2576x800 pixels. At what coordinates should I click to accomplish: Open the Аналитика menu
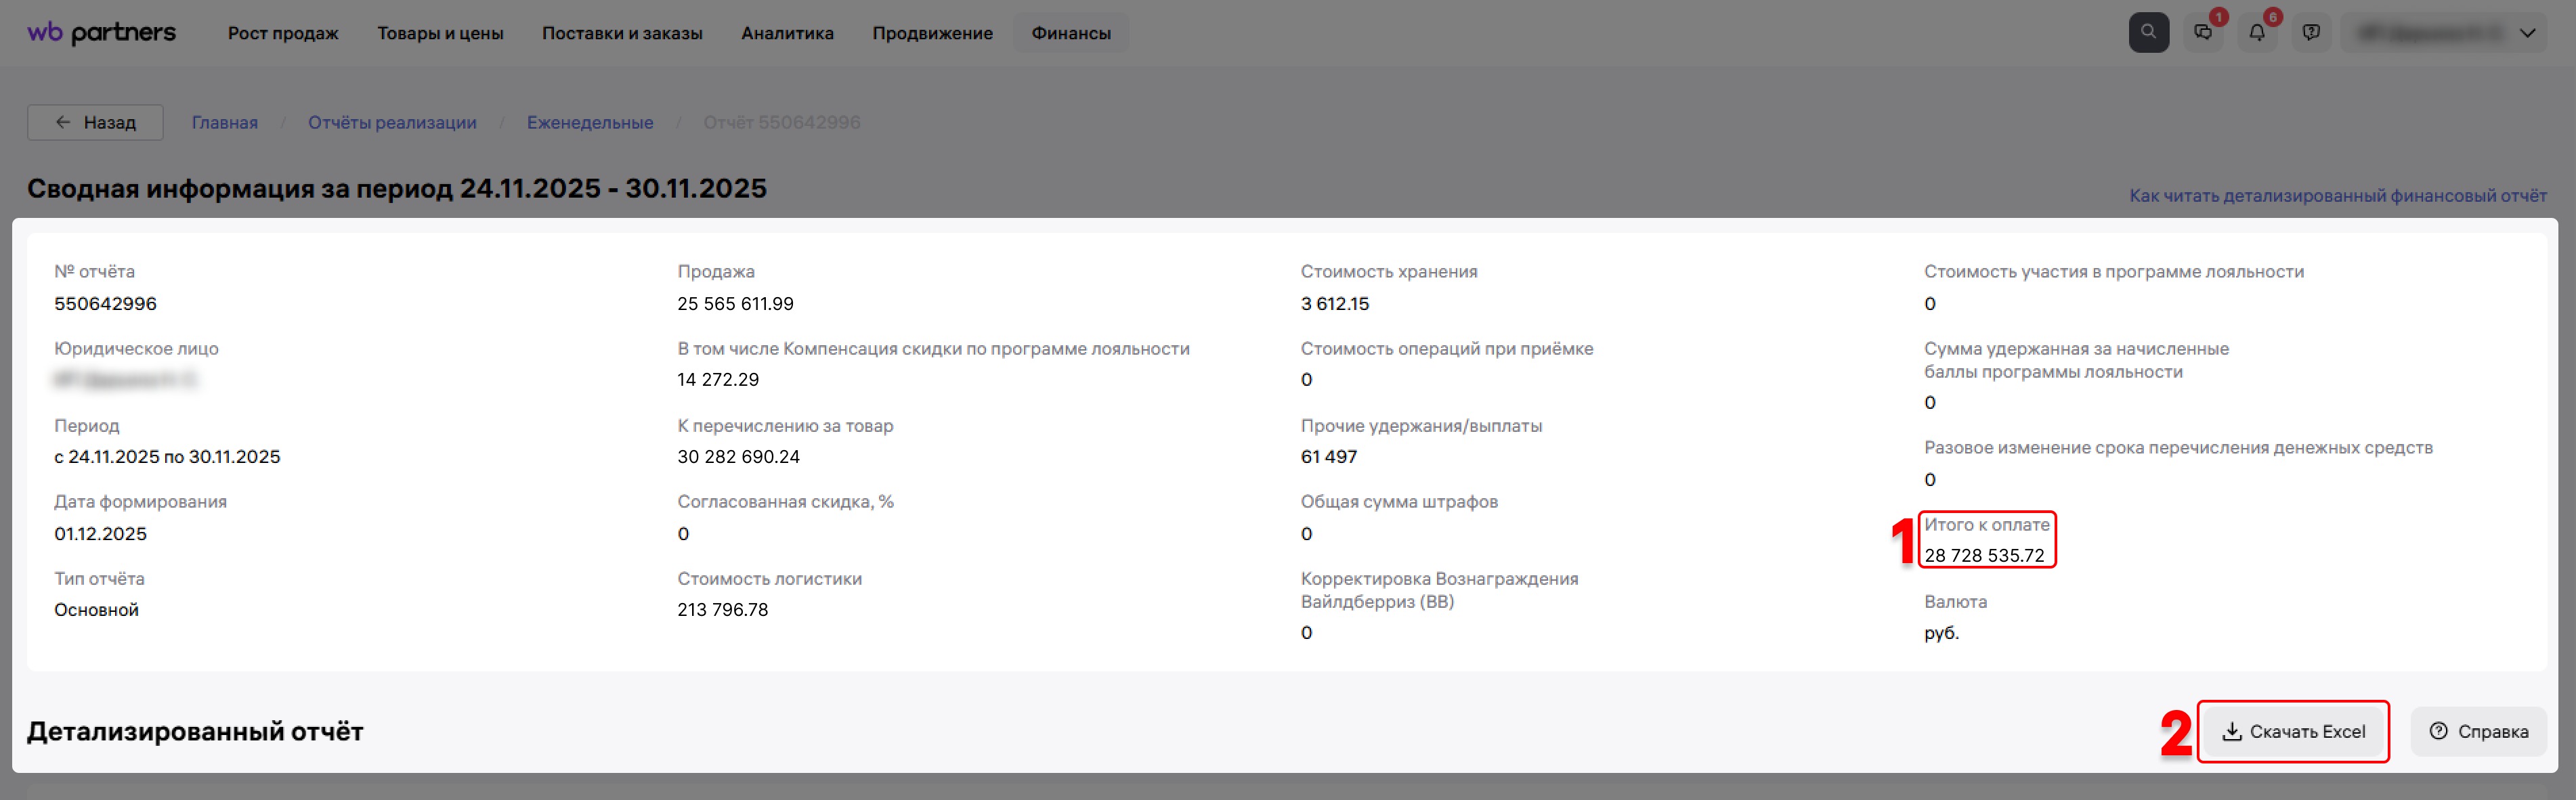click(787, 33)
